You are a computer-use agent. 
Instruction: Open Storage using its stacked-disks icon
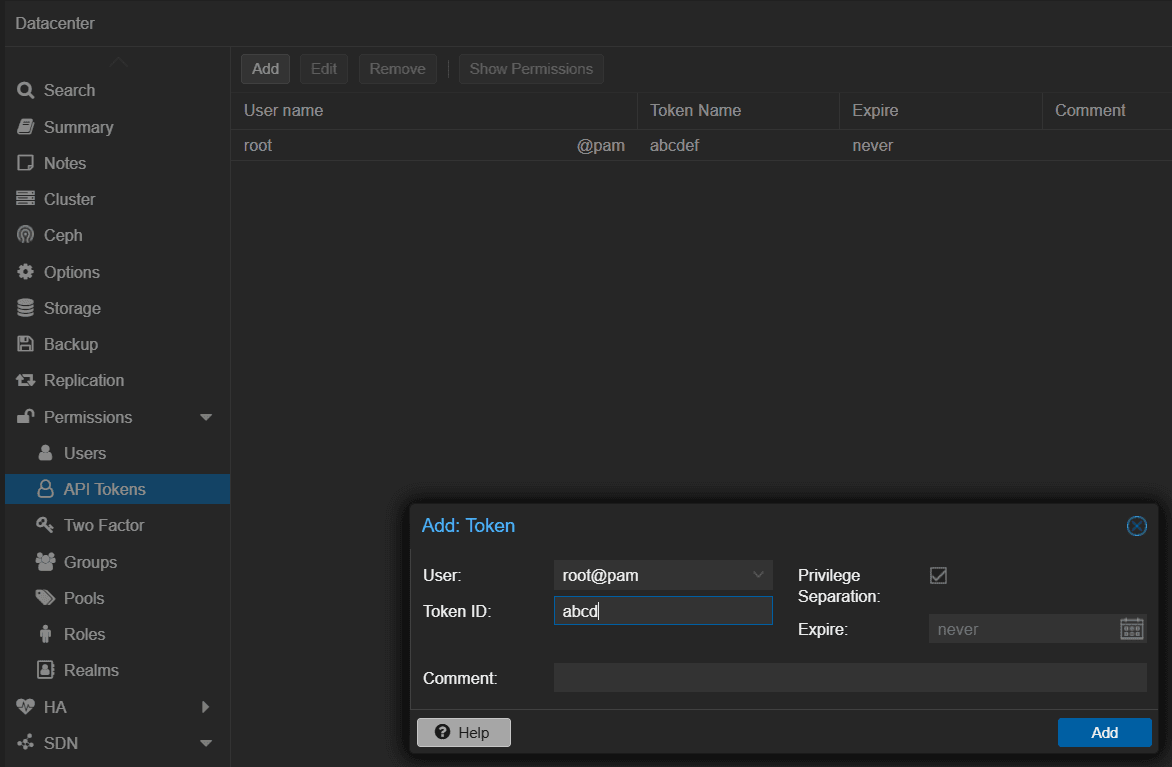click(26, 307)
